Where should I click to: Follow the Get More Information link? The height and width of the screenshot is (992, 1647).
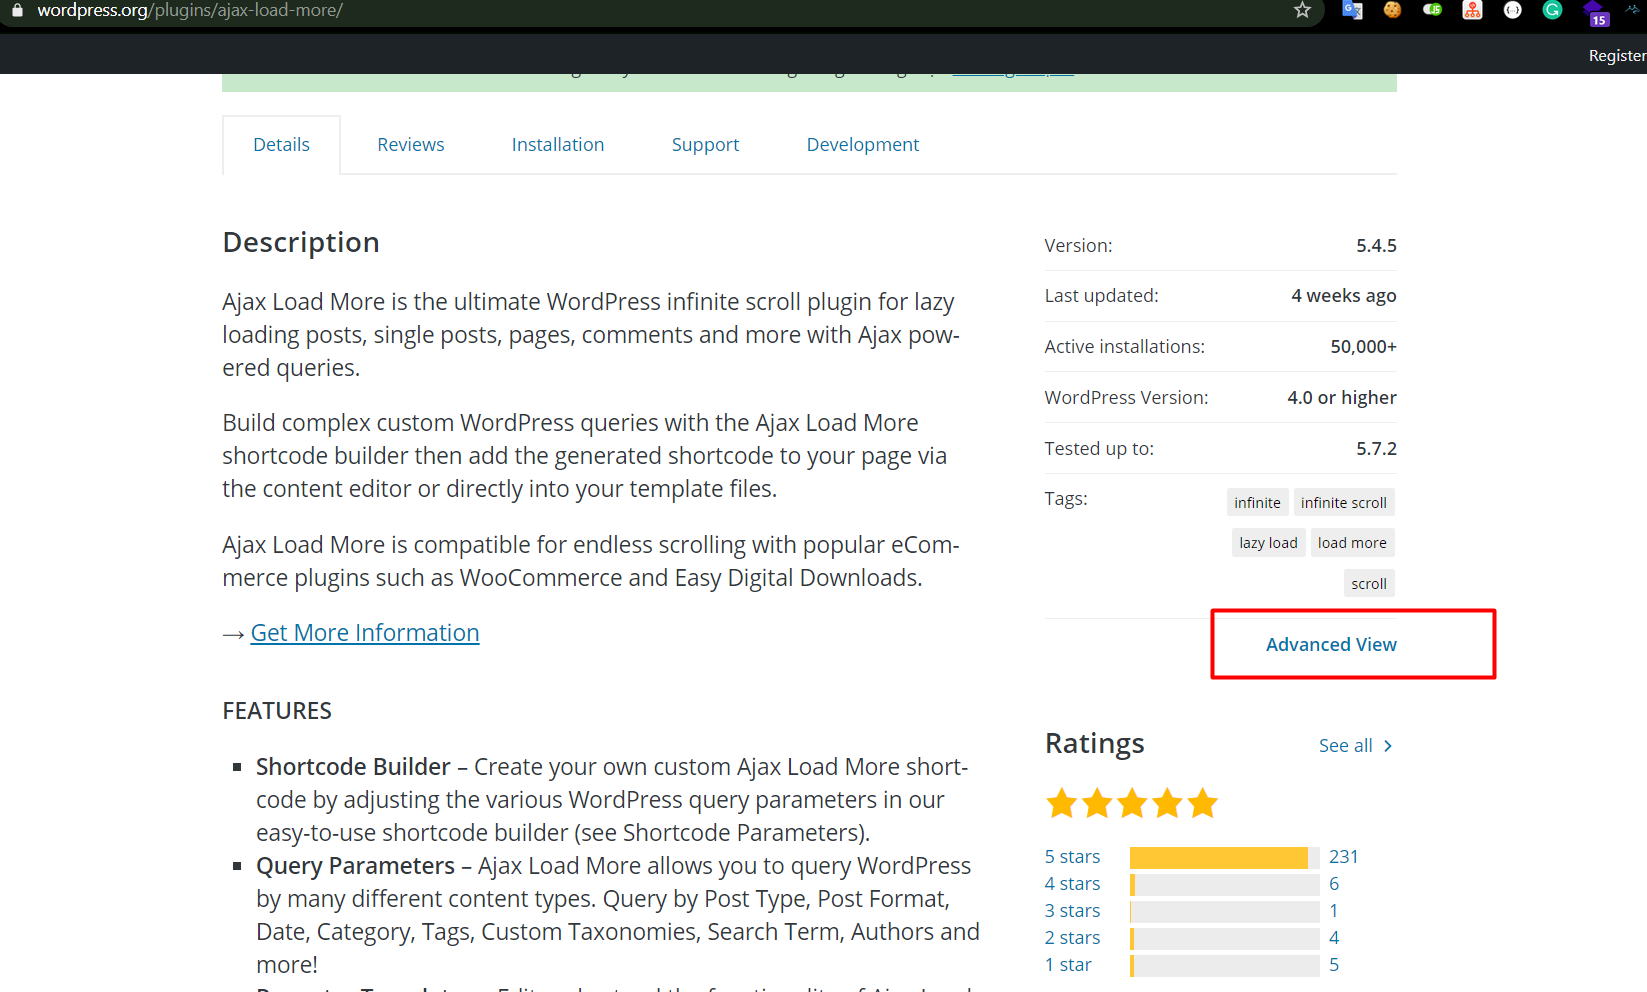pyautogui.click(x=365, y=633)
